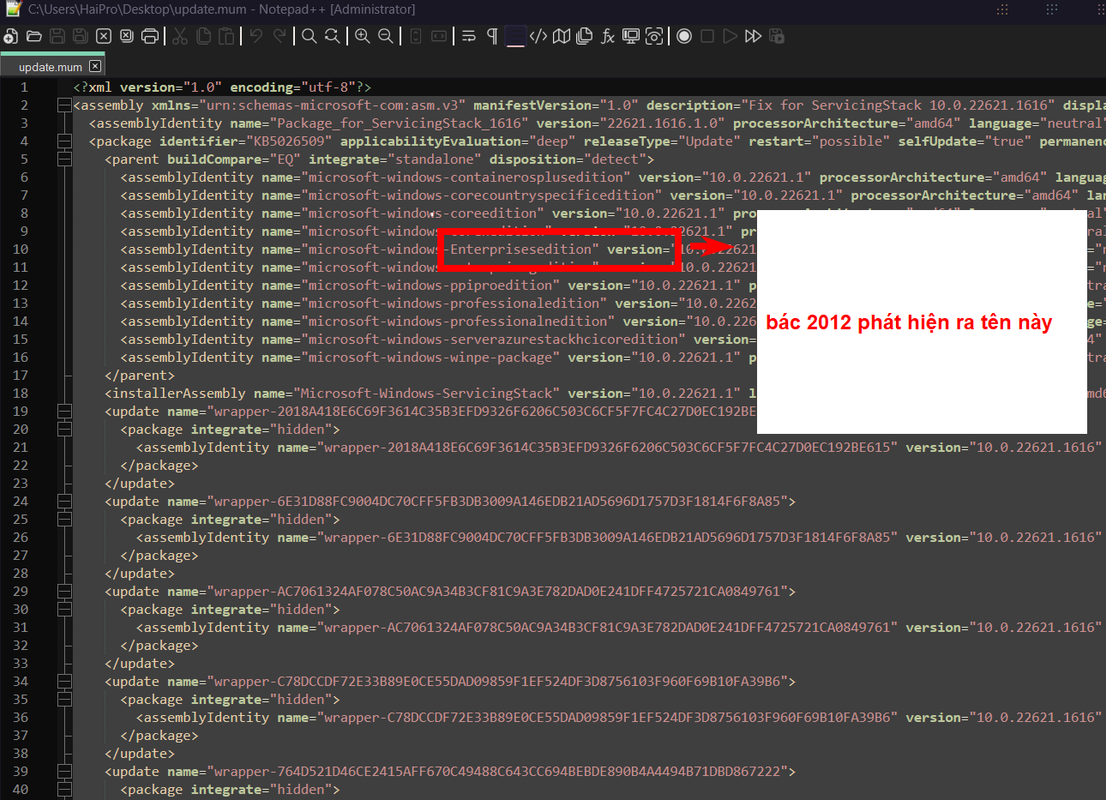Image resolution: width=1106 pixels, height=800 pixels.
Task: Click the Save recorded macro icon
Action: [777, 37]
